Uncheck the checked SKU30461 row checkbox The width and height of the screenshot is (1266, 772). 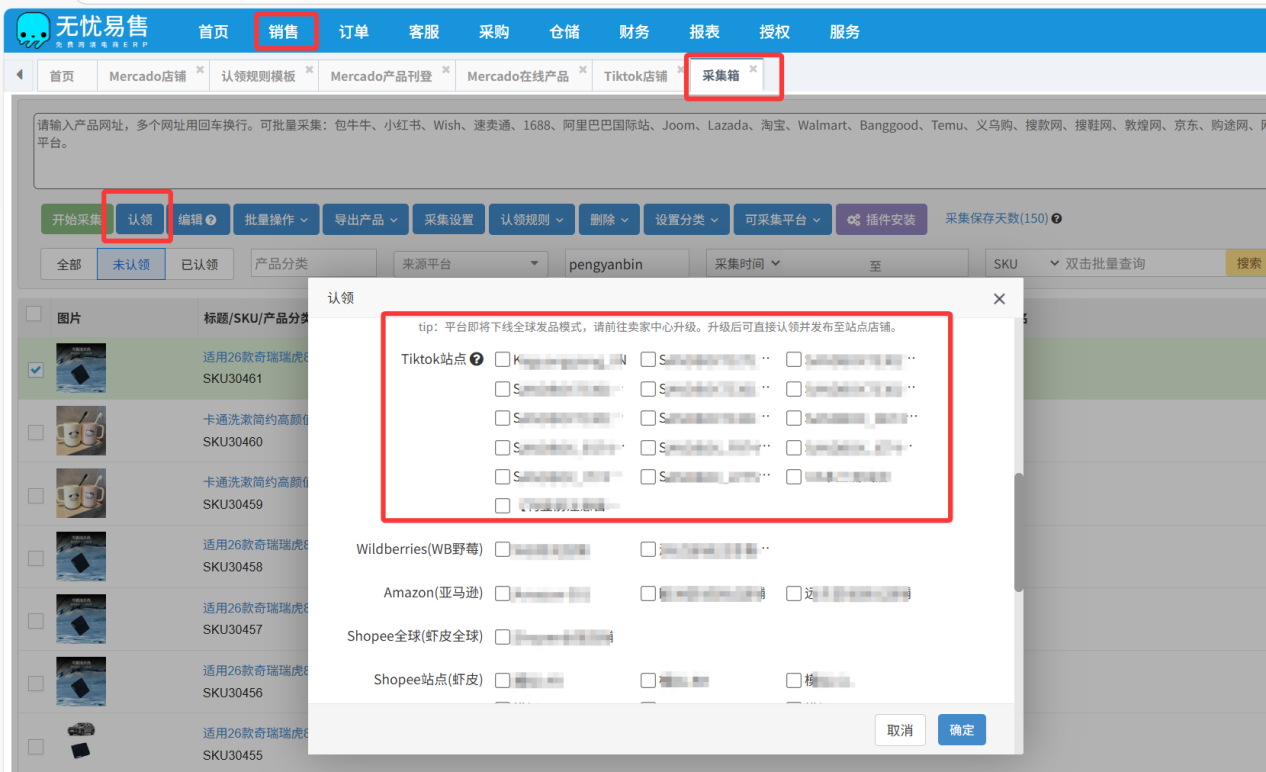36,370
